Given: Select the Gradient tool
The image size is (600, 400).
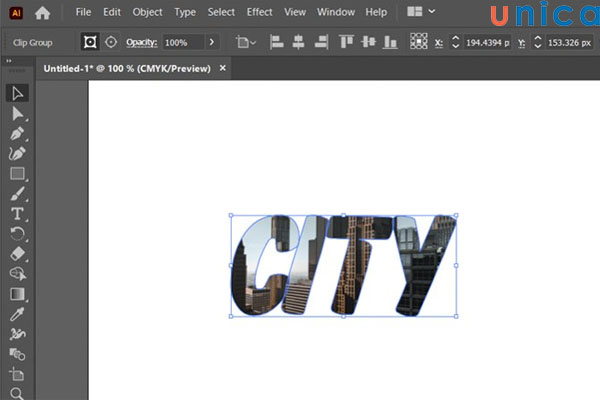Looking at the screenshot, I should (17, 294).
